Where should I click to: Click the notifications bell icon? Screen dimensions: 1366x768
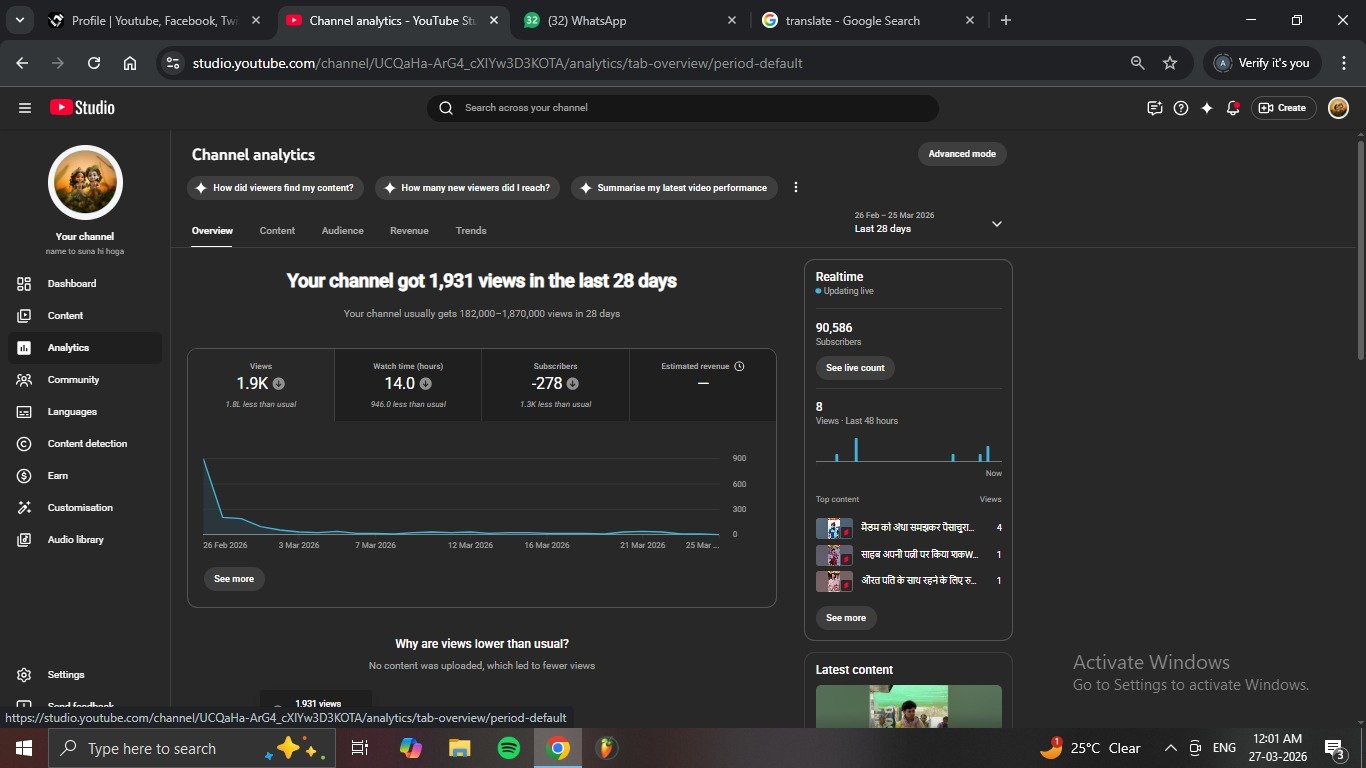[x=1233, y=108]
